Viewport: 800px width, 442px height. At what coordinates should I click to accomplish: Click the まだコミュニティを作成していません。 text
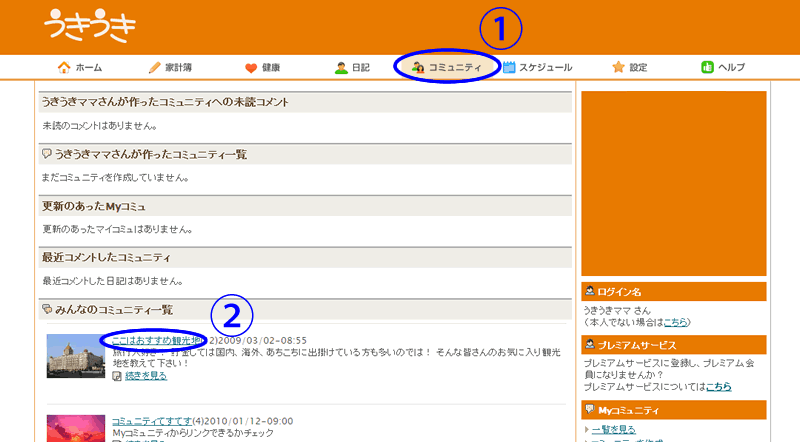pyautogui.click(x=116, y=178)
